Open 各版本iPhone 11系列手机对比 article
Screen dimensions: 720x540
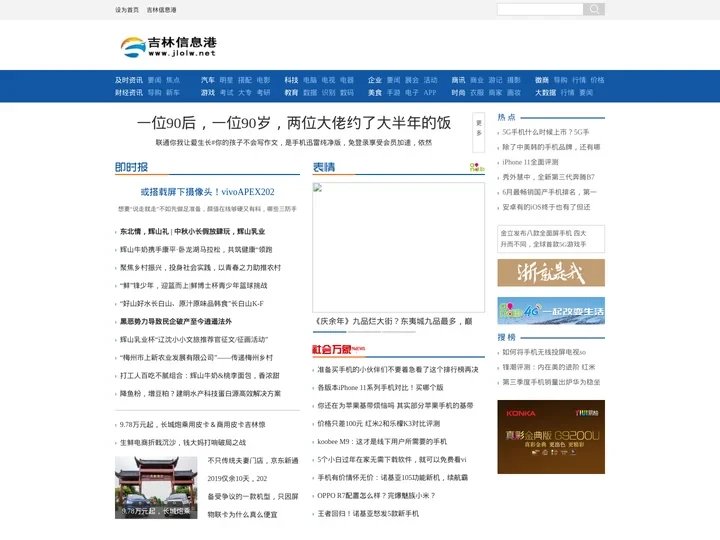click(x=380, y=388)
